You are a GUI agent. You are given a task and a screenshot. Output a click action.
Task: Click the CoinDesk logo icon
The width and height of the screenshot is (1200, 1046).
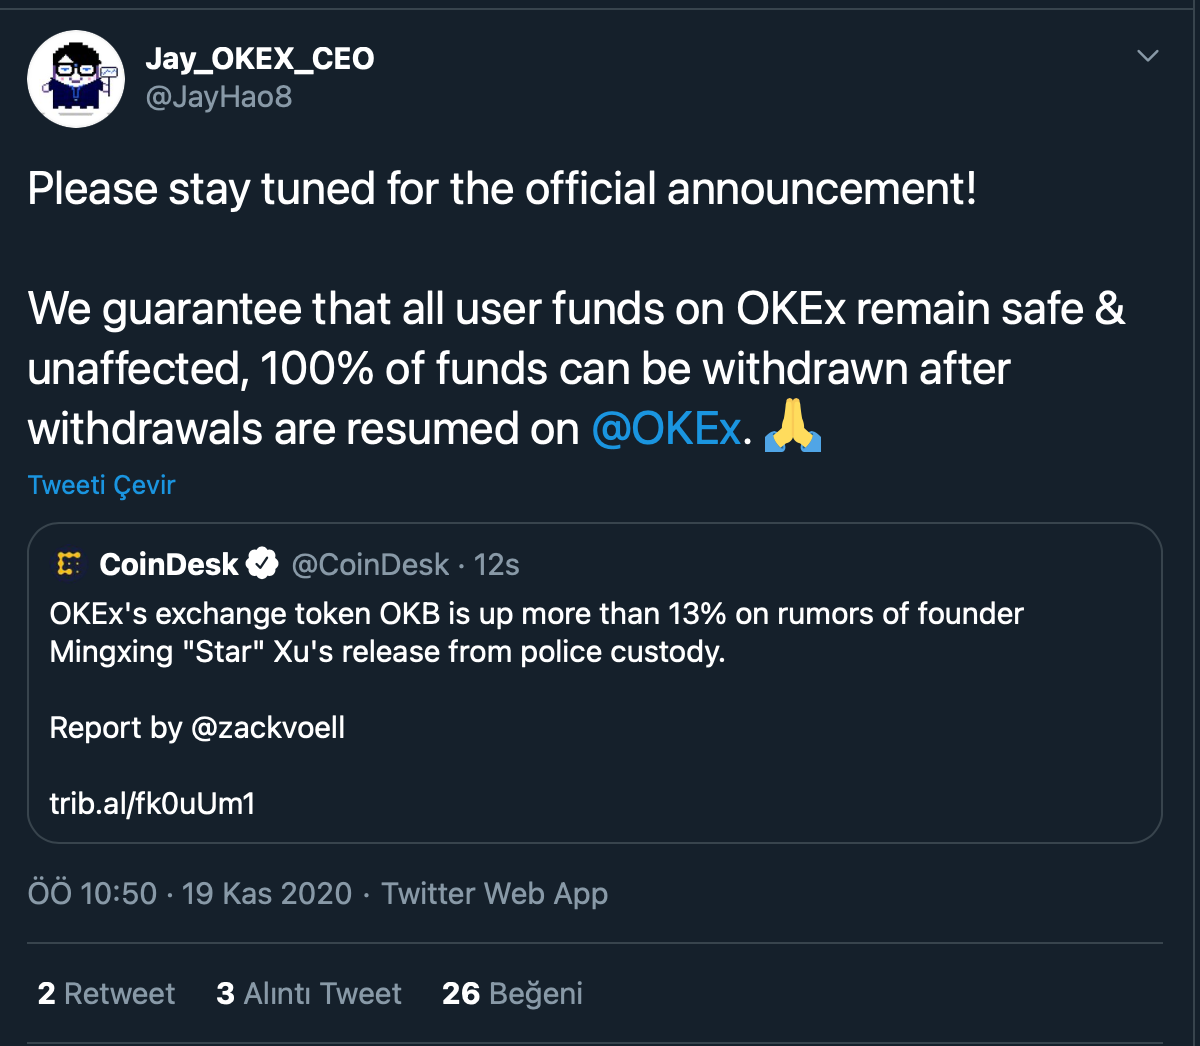pyautogui.click(x=69, y=565)
